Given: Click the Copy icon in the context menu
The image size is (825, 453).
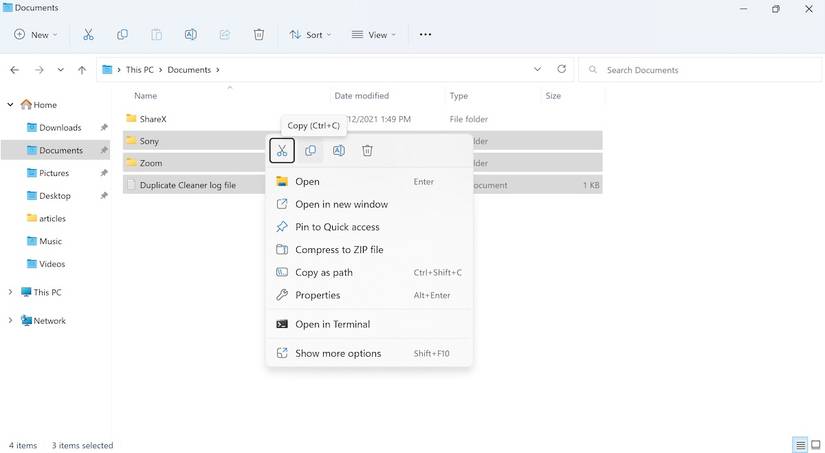Looking at the screenshot, I should pyautogui.click(x=310, y=151).
